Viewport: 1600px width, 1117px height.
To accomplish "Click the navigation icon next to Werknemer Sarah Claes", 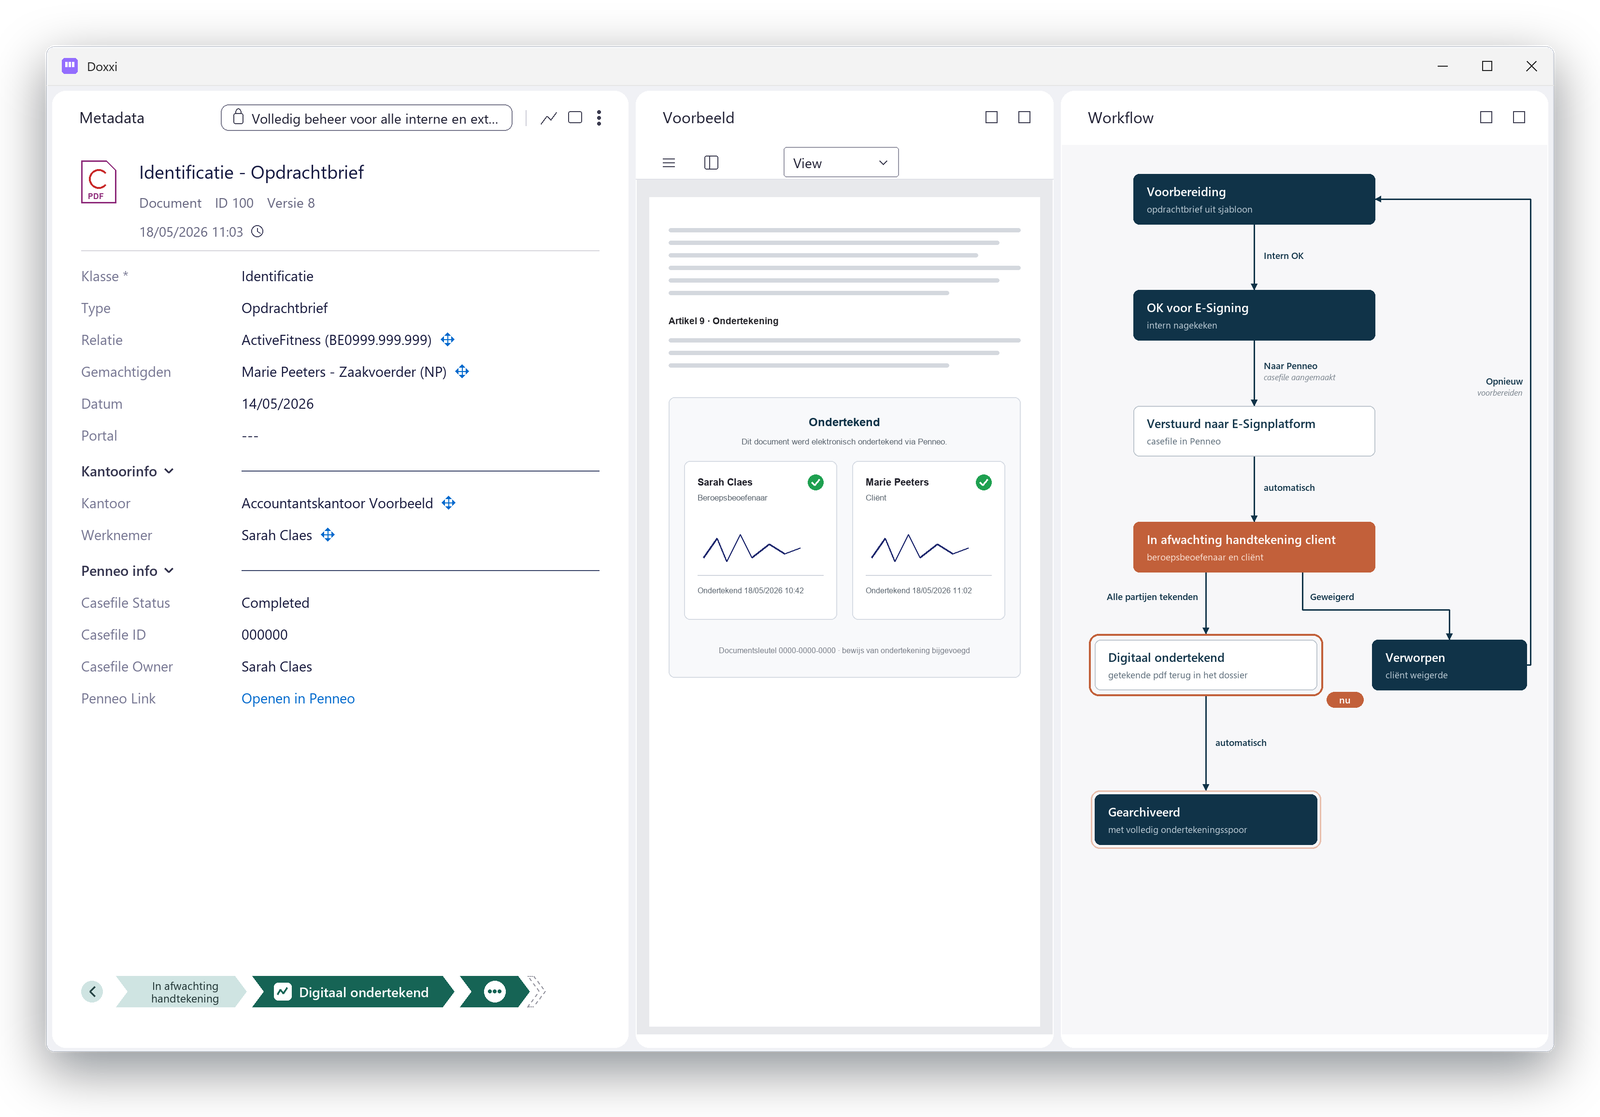I will (x=328, y=535).
